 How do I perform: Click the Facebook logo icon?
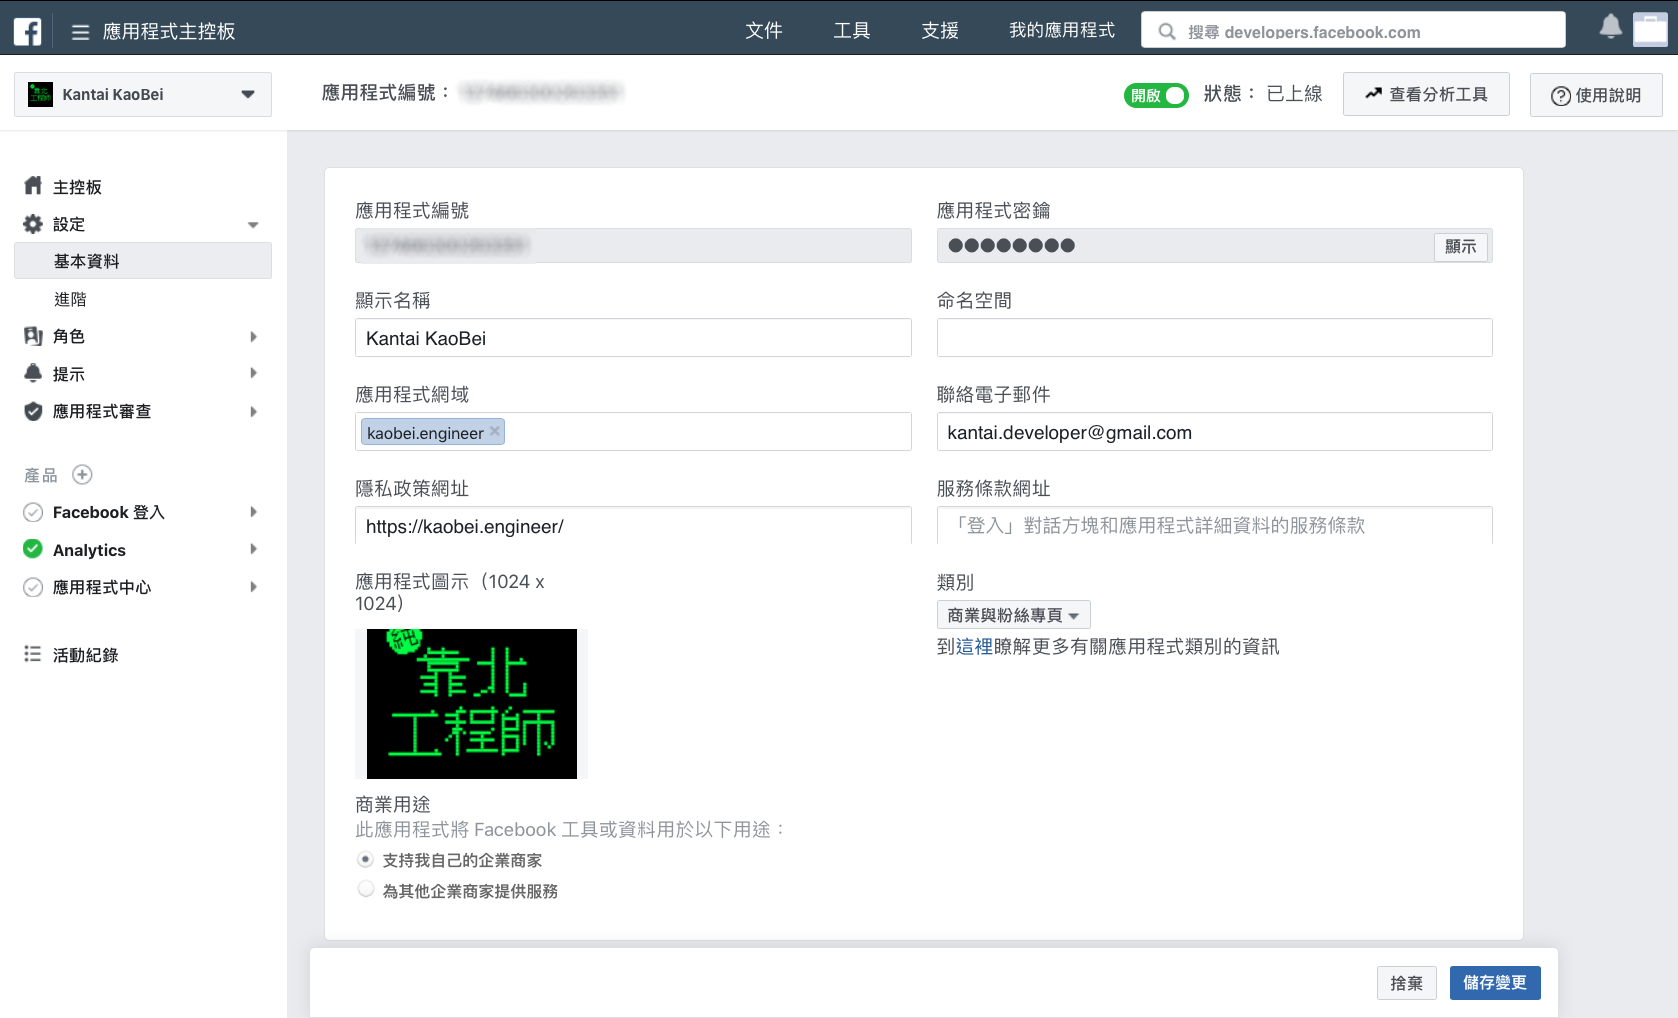[27, 32]
